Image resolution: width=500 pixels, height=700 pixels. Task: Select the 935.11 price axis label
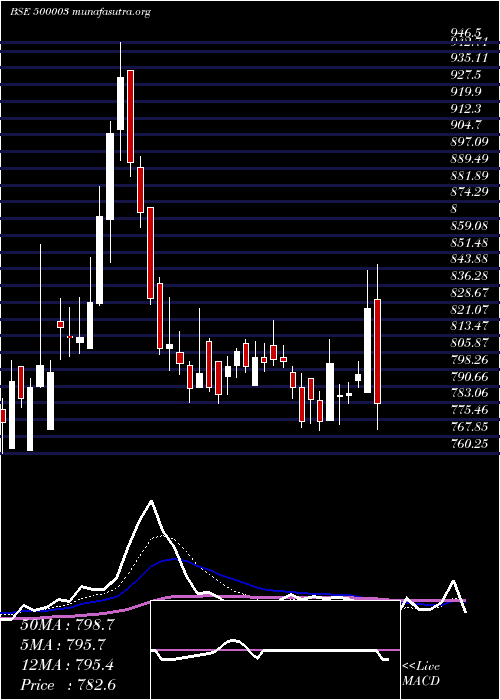pos(468,58)
